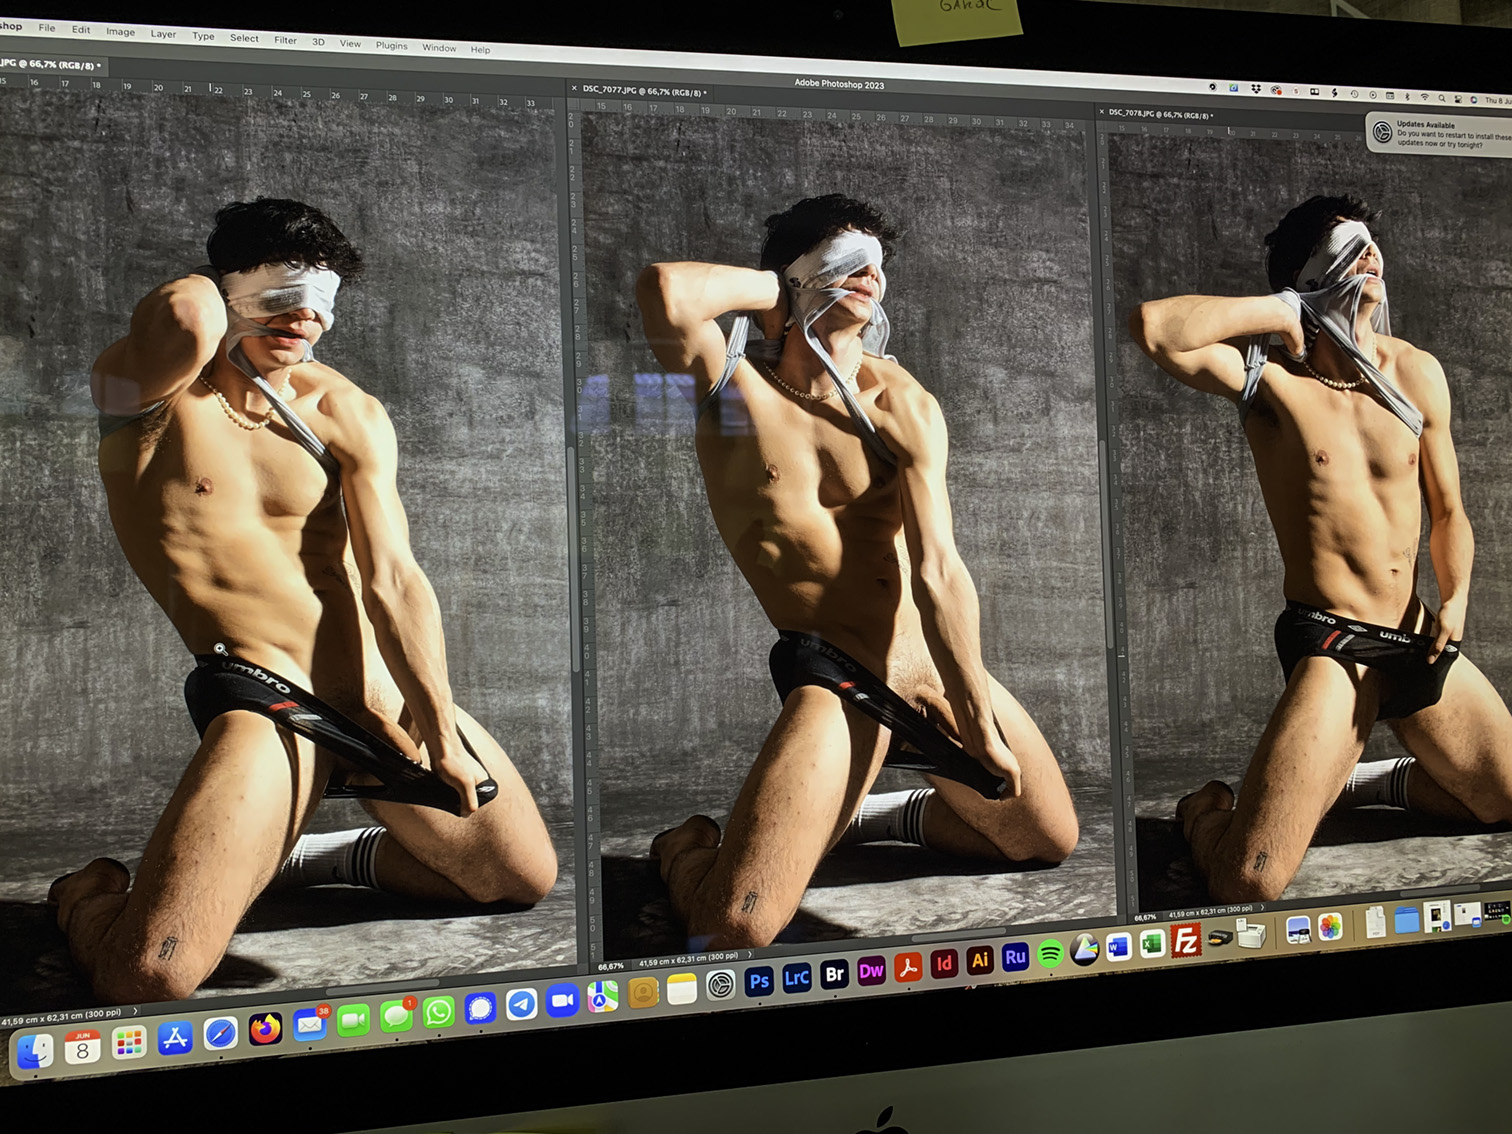Open System Preferences from the Dock

click(x=720, y=985)
